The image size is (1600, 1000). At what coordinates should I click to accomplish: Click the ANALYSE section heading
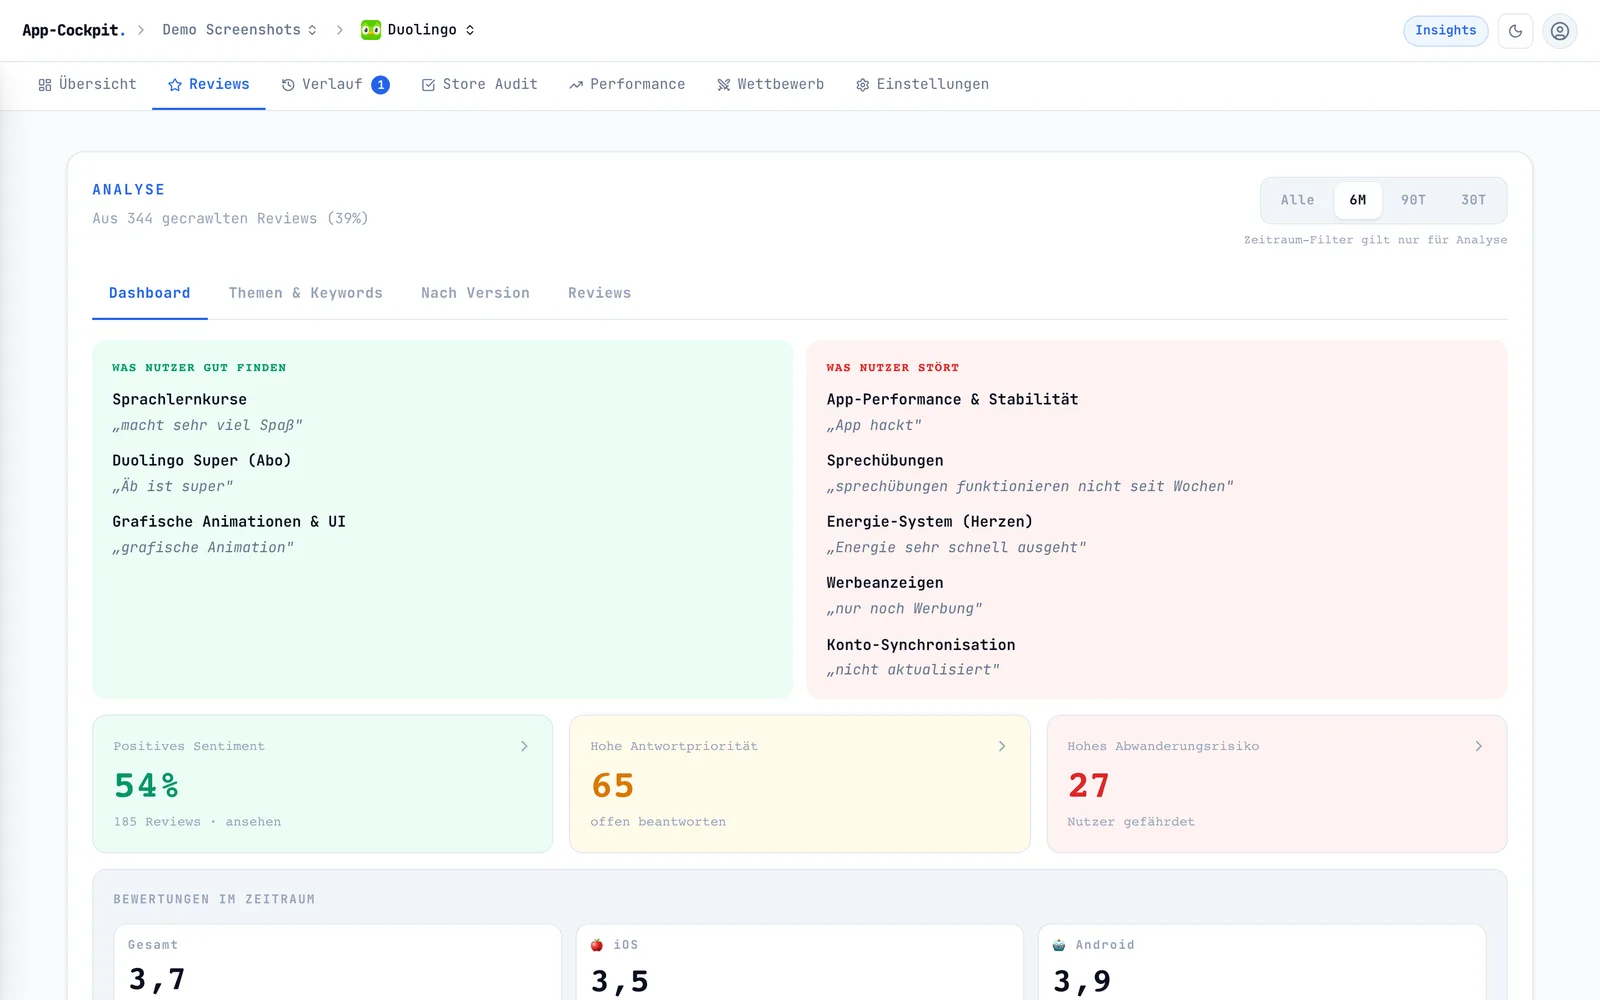tap(129, 190)
